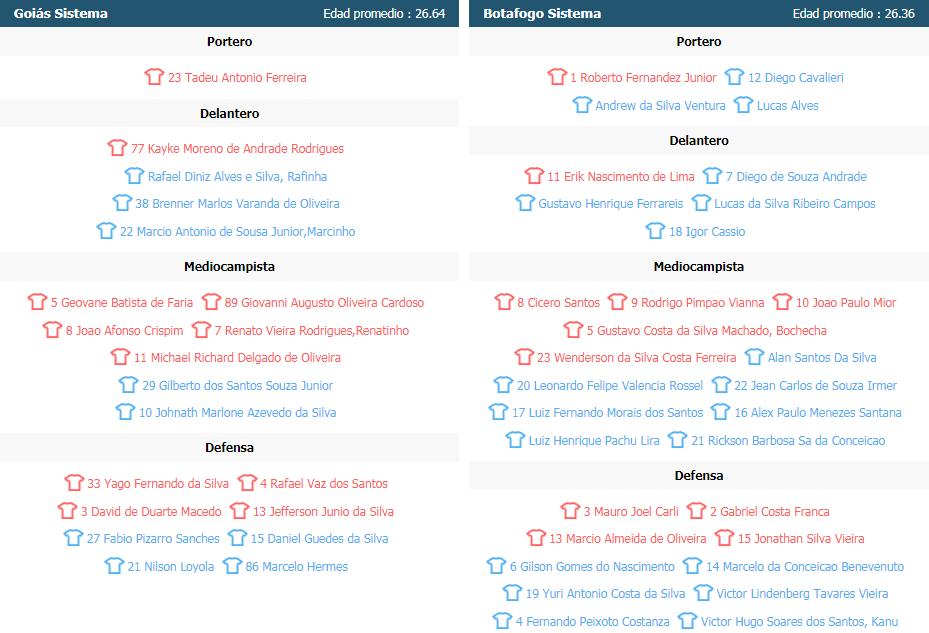Viewport: 929px width, 633px height.
Task: Click the red jersey icon for Renato Vieira Rodrigues
Action: pyautogui.click(x=201, y=330)
